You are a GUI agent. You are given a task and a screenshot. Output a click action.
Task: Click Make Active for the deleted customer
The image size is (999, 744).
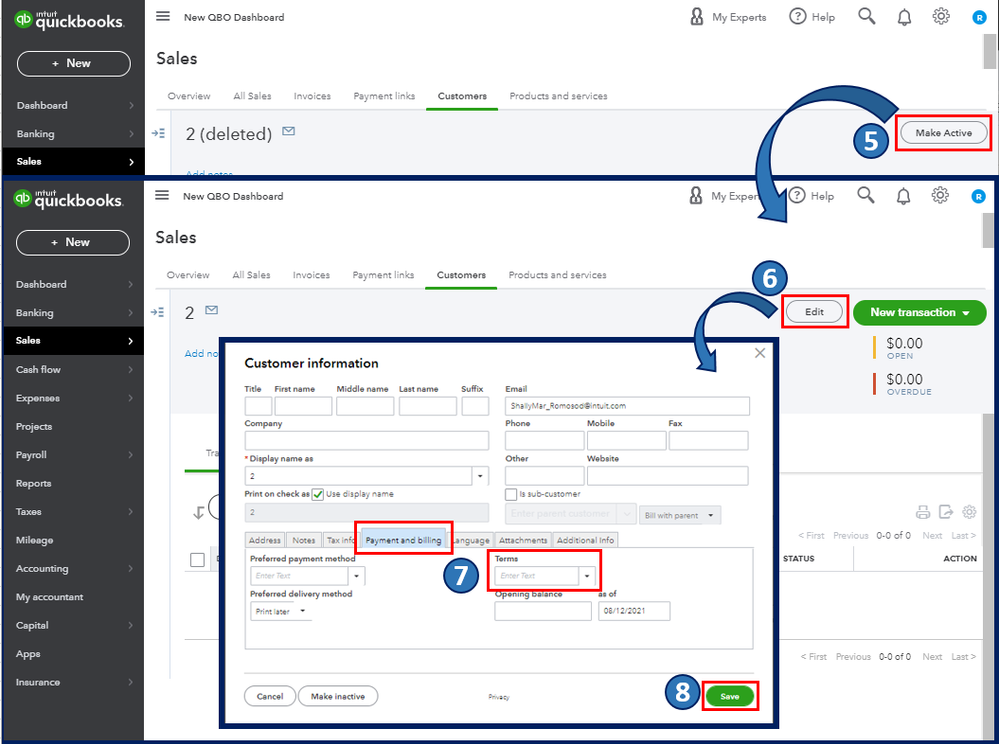pos(944,133)
